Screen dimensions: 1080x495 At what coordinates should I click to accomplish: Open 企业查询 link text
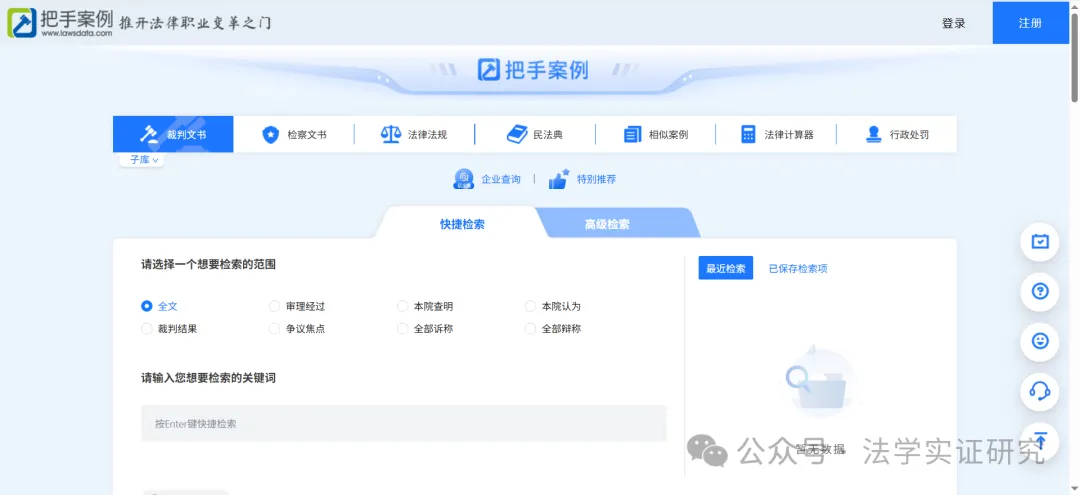pos(501,179)
